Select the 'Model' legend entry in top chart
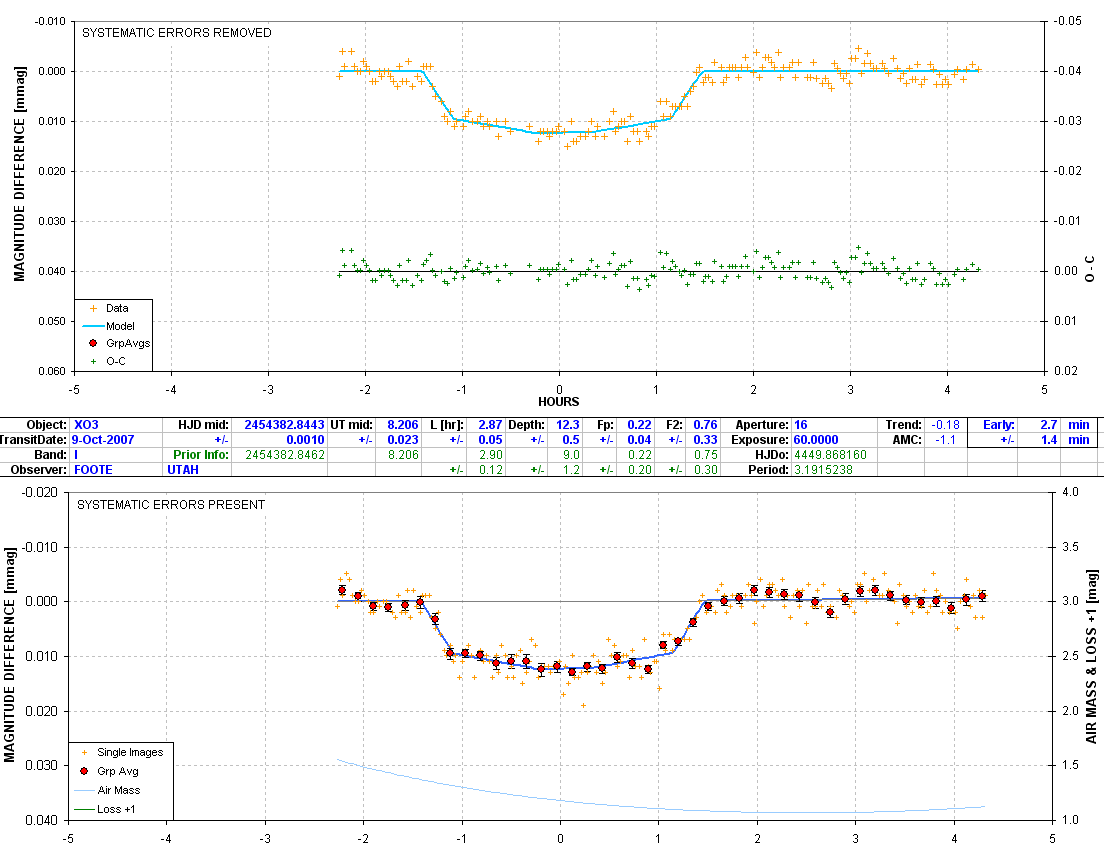The height and width of the screenshot is (851, 1104). pos(109,326)
